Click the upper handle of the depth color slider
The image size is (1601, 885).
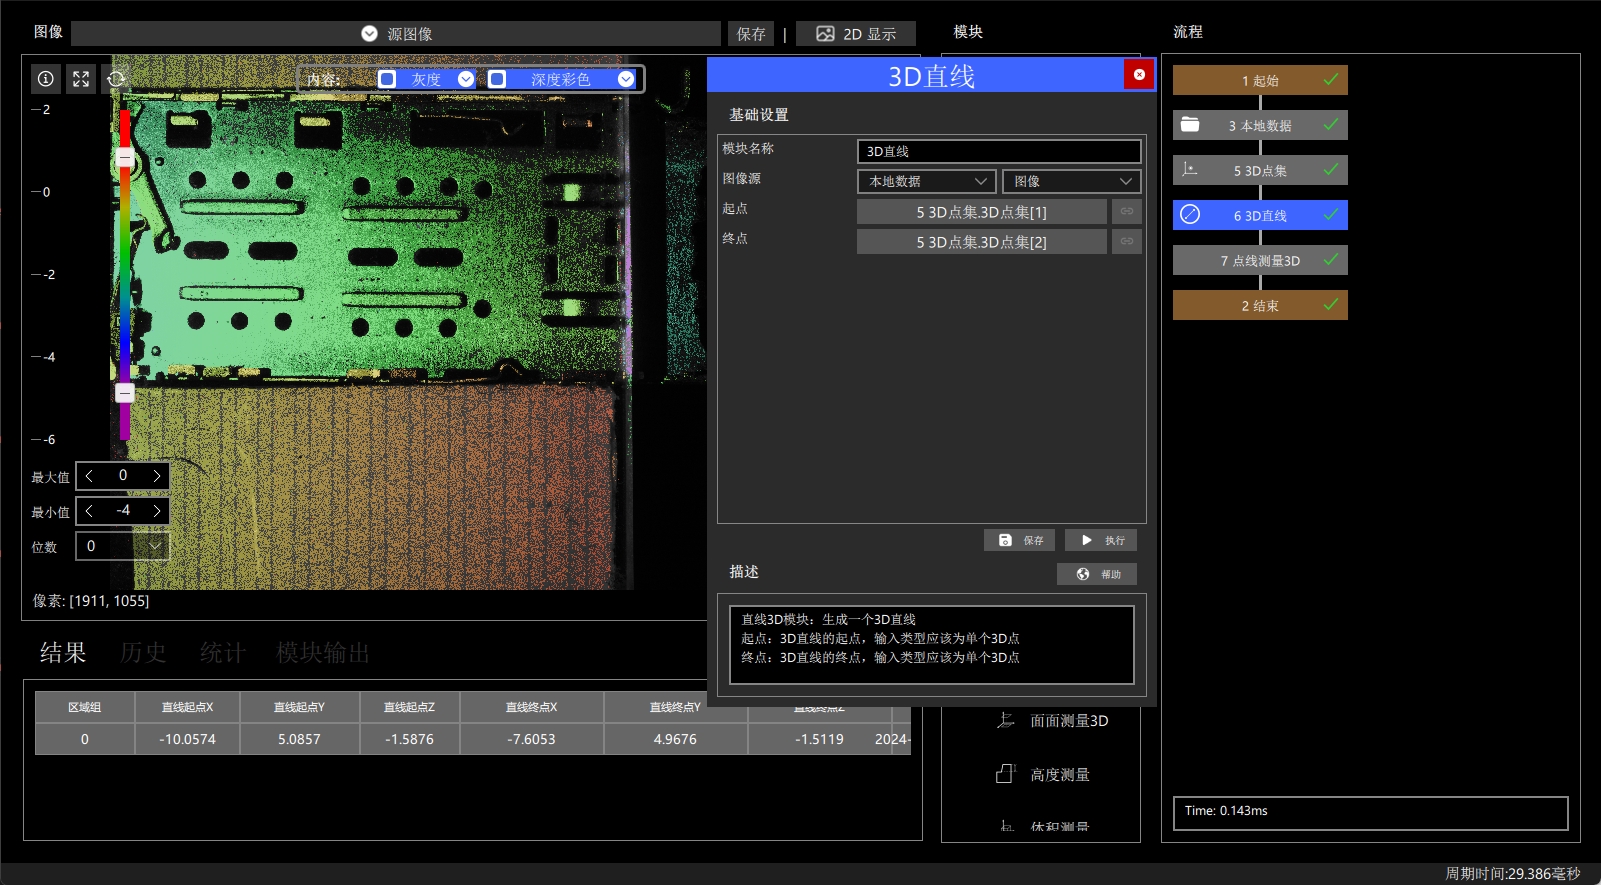coord(125,158)
